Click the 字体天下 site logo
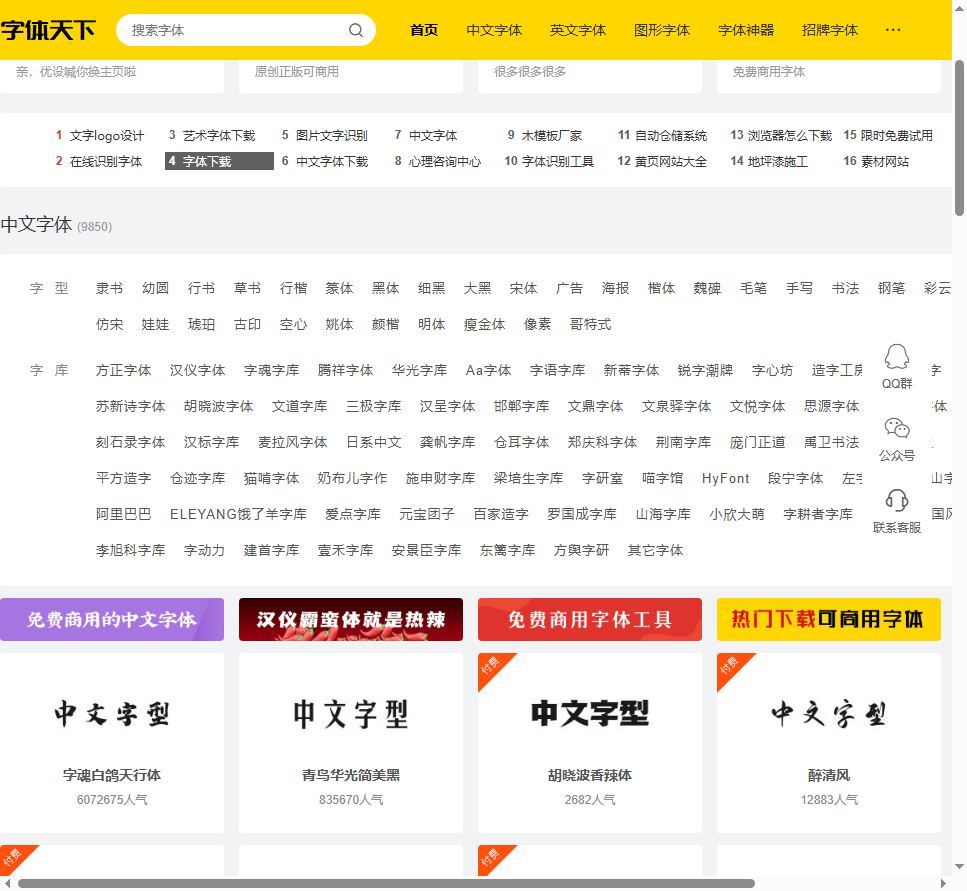Screen dimensions: 967x891 [48, 30]
